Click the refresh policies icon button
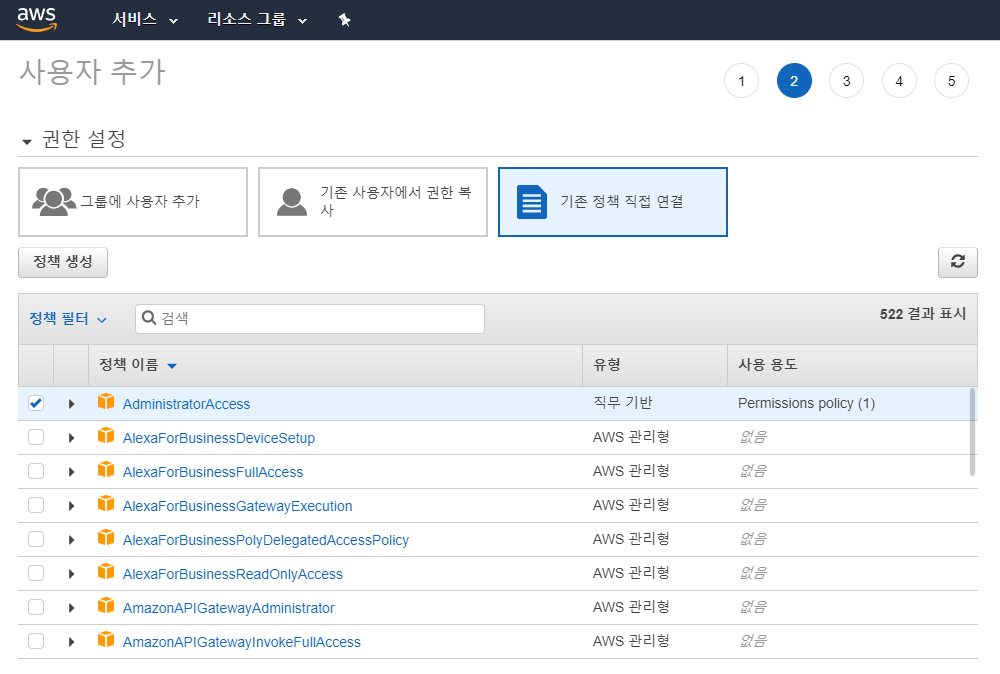This screenshot has height=674, width=1000. coord(957,262)
